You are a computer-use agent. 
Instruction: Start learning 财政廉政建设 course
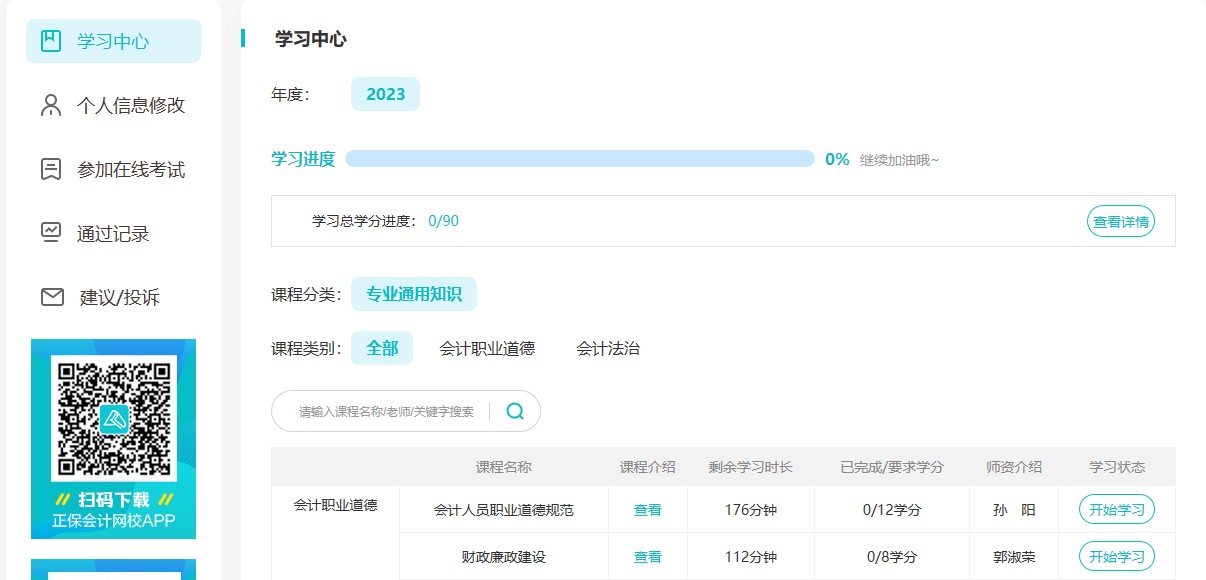[1116, 557]
